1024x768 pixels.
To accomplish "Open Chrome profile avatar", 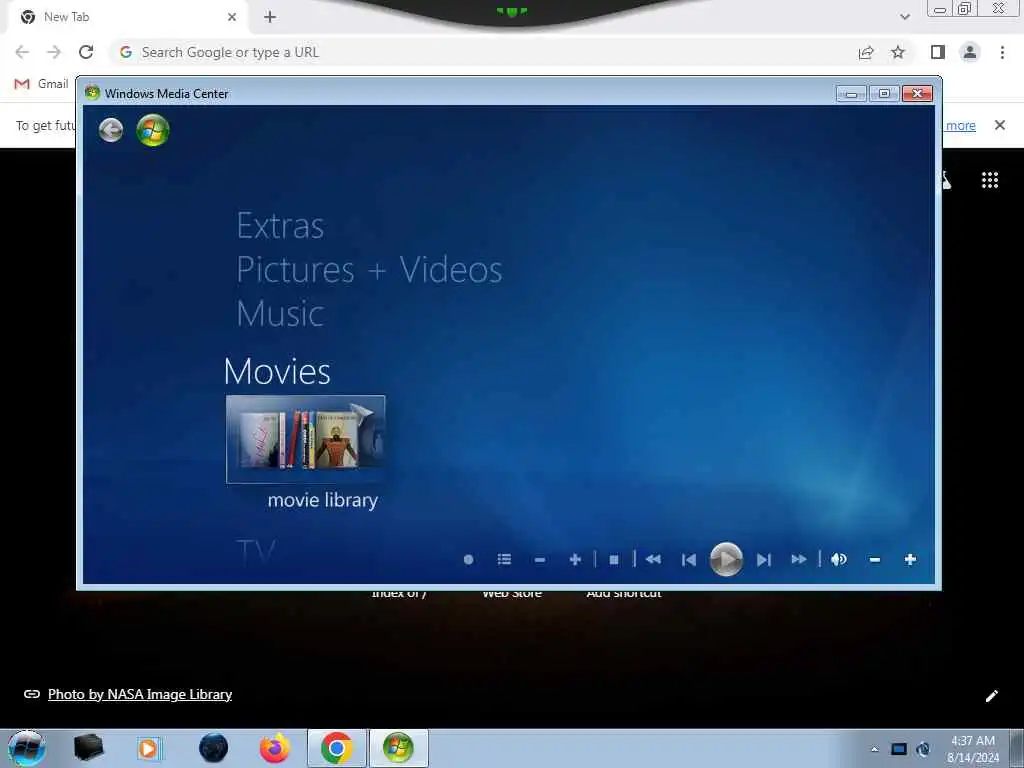I will point(970,52).
